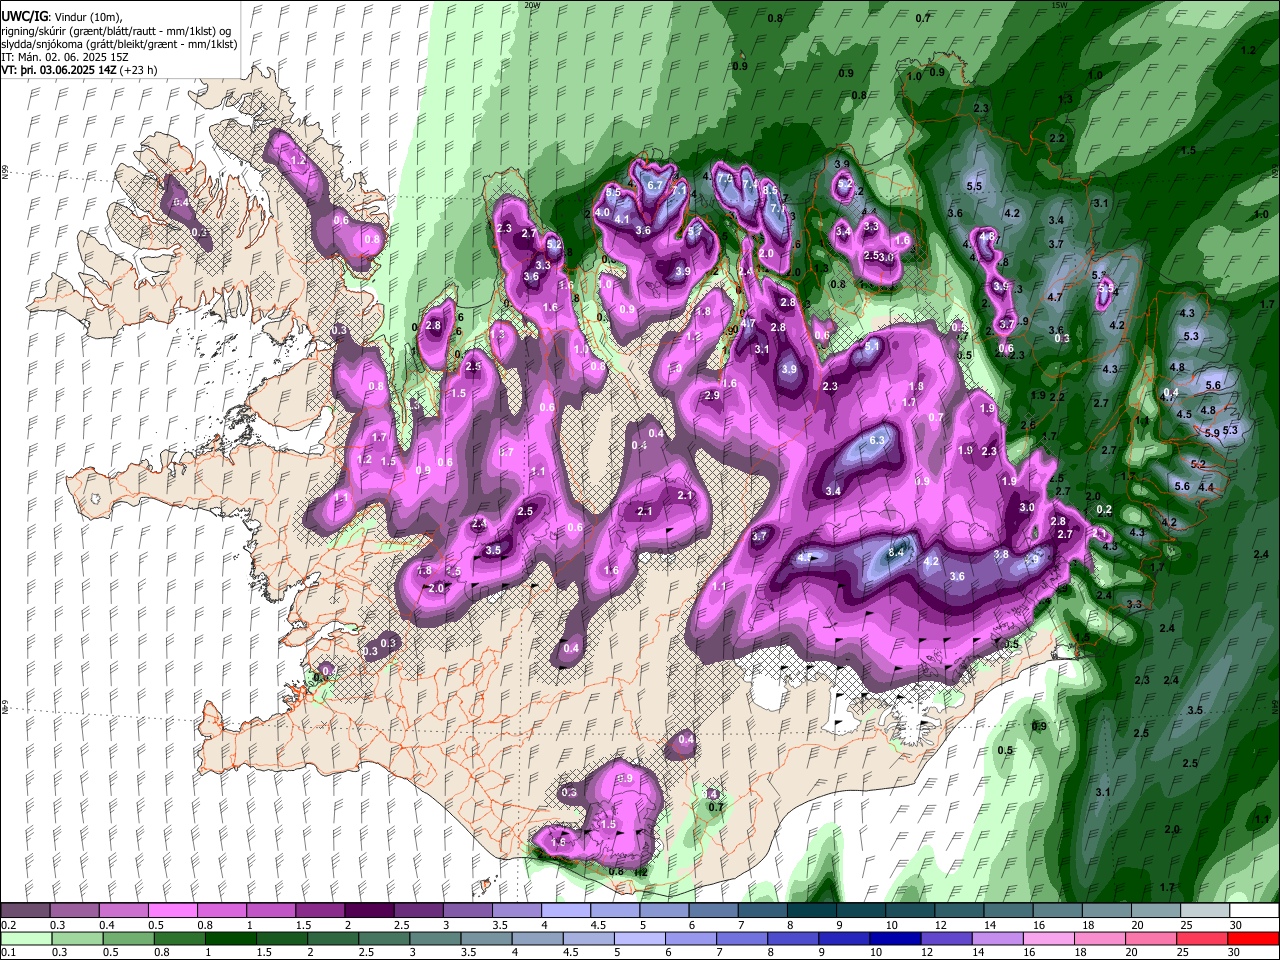This screenshot has width=1280, height=960.
Task: Pick upper legend pink swatch between 0.5 and 0.8
Action: point(172,911)
